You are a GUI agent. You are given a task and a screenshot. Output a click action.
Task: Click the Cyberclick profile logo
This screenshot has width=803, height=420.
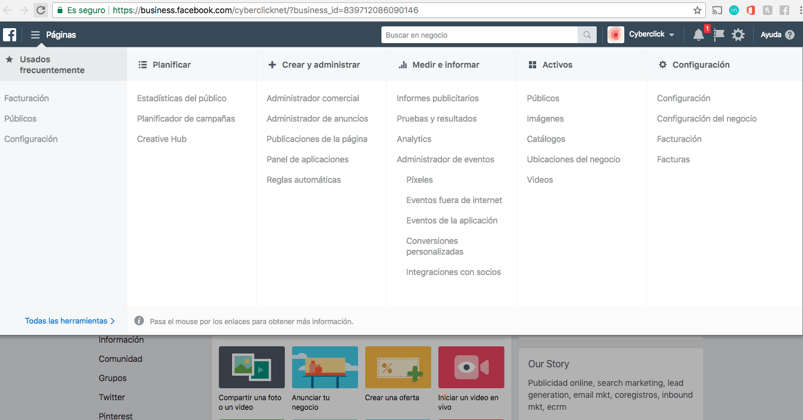(616, 34)
